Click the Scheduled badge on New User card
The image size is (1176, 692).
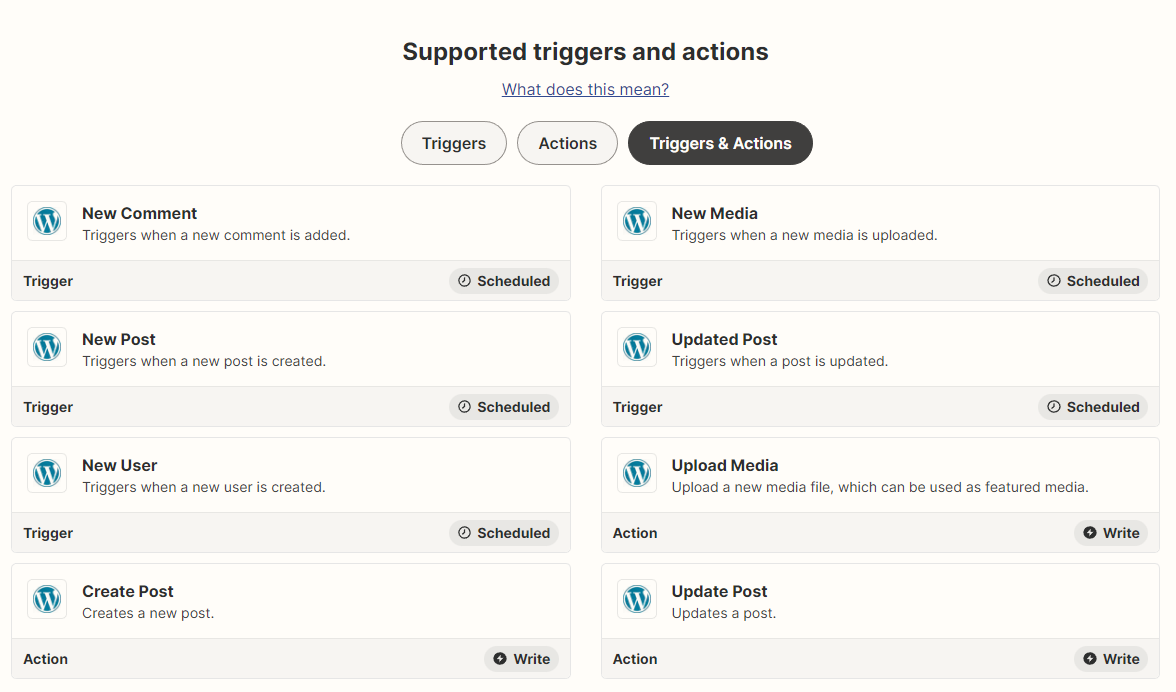504,533
